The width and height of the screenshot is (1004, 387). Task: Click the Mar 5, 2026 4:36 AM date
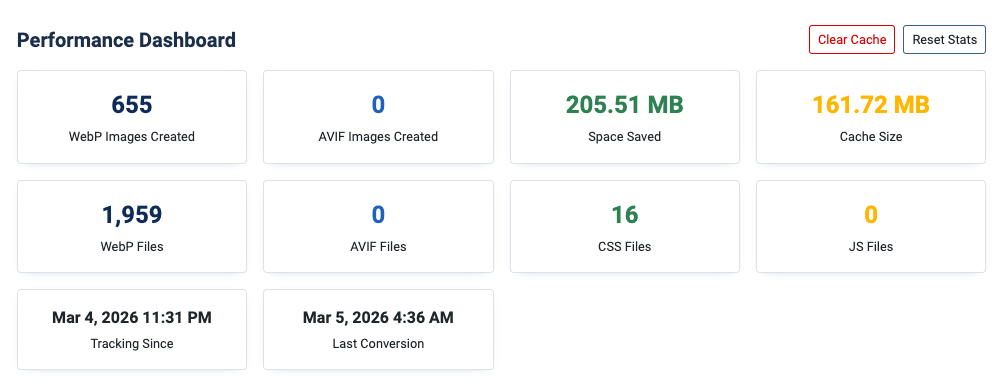[378, 318]
